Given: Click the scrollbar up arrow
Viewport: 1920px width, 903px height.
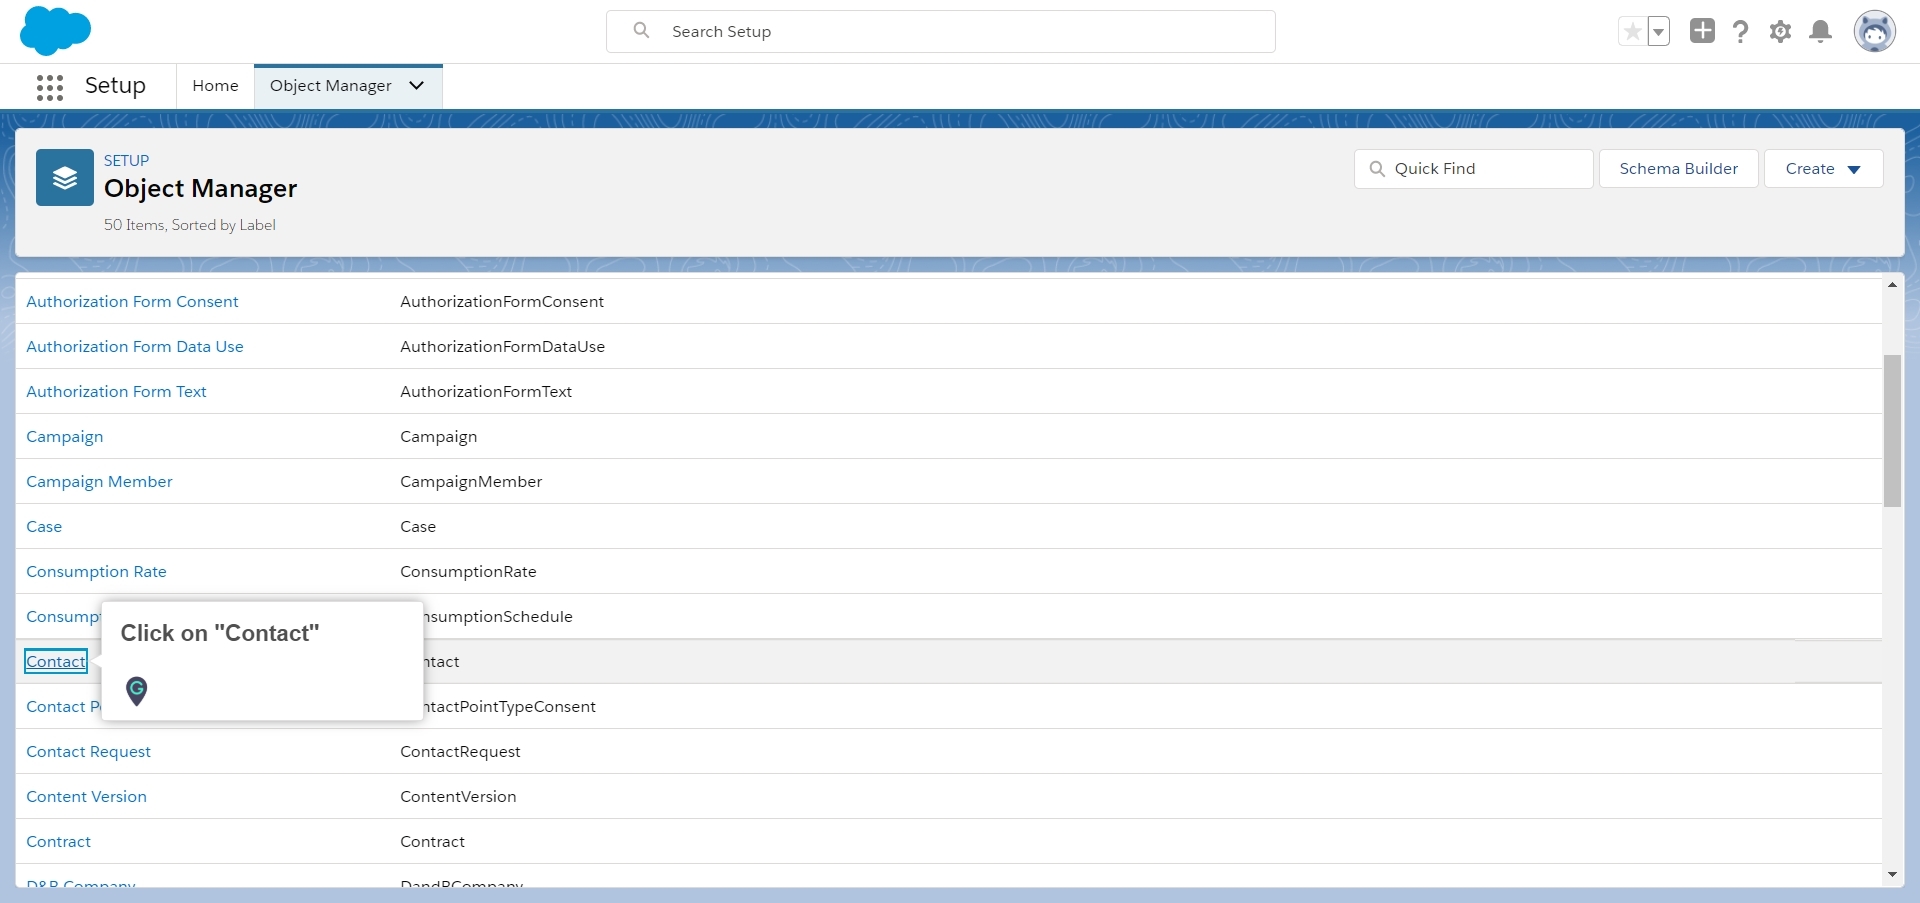Looking at the screenshot, I should pos(1892,285).
